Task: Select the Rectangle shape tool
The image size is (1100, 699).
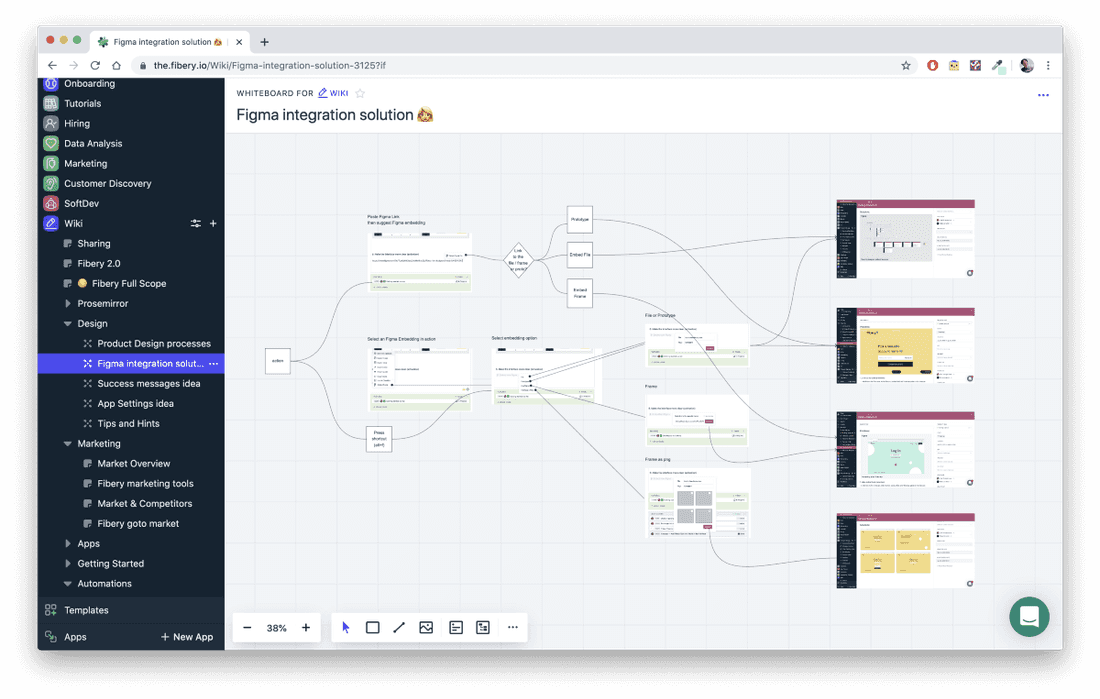Action: click(372, 627)
